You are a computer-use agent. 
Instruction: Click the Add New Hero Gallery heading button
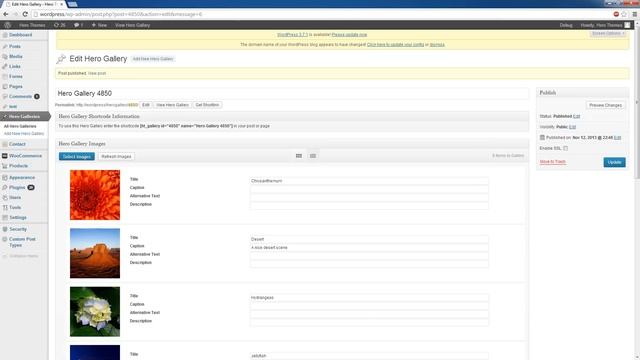[x=153, y=59]
